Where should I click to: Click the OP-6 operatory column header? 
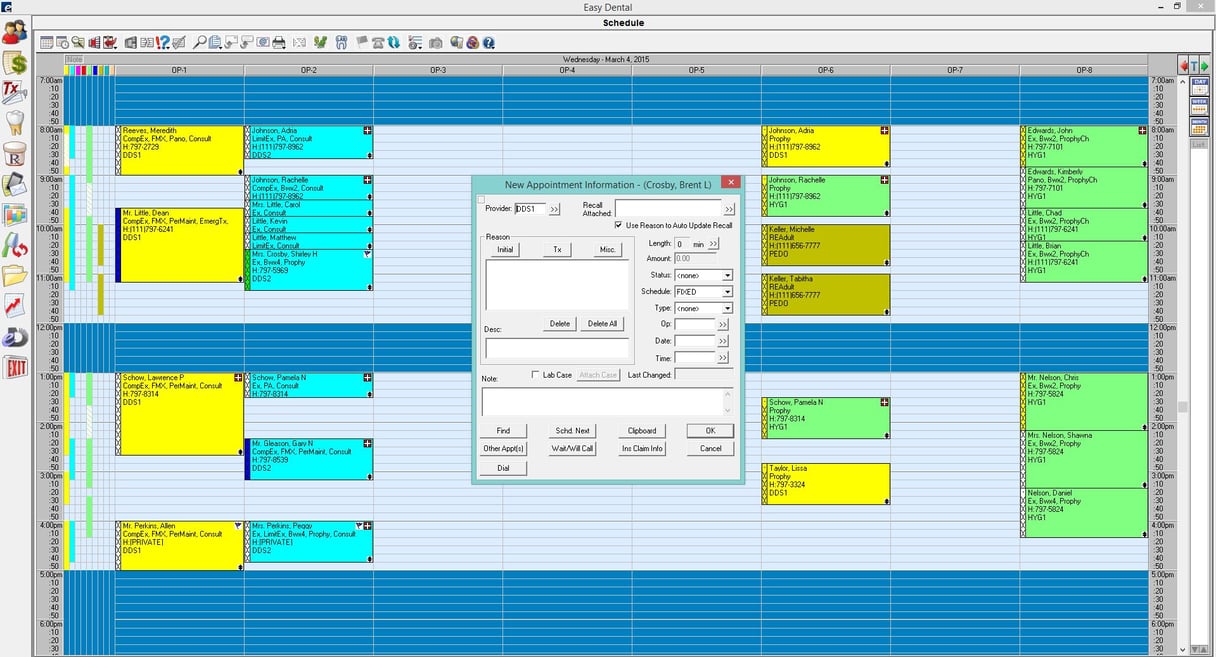tap(825, 70)
